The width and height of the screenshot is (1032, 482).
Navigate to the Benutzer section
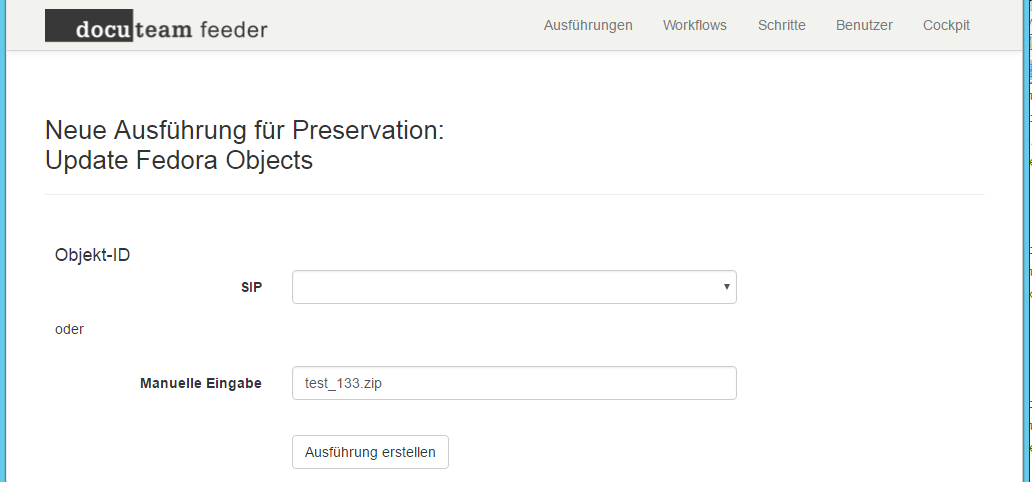pyautogui.click(x=864, y=26)
